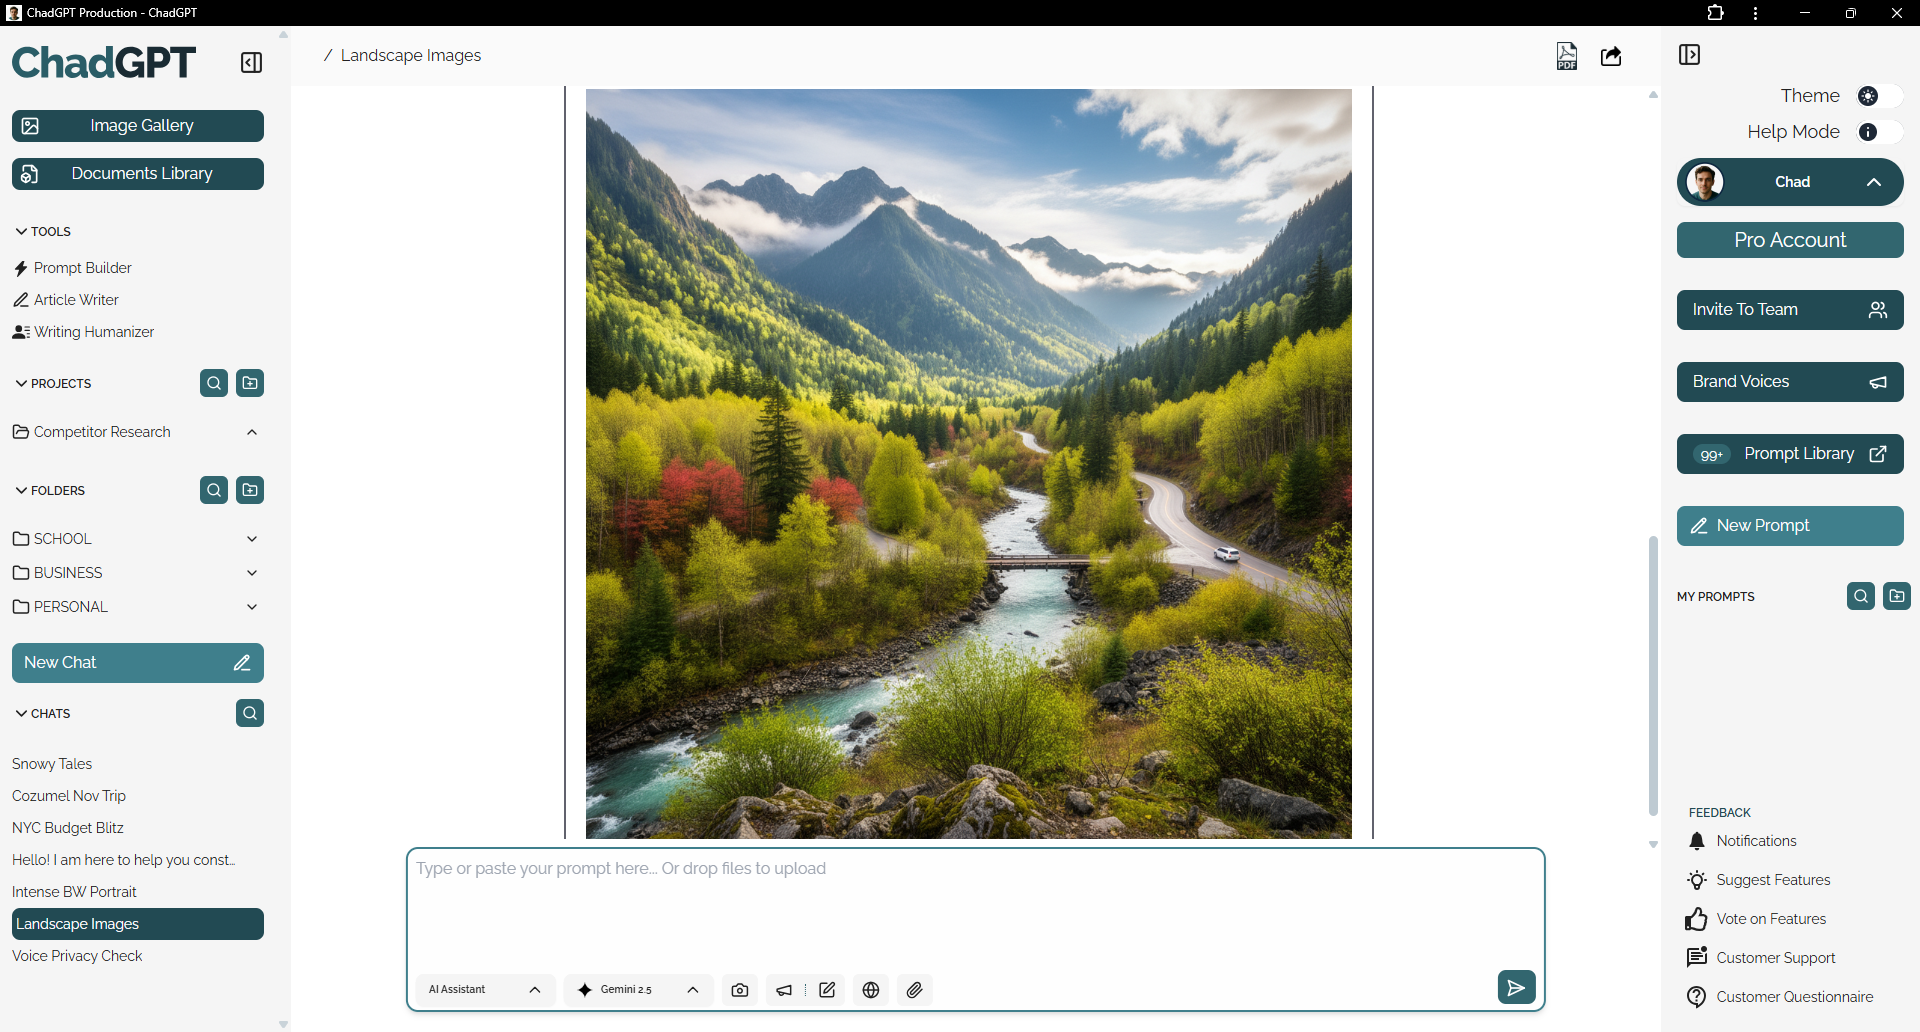1920x1032 pixels.
Task: Enable web browsing with the globe icon
Action: coord(870,990)
